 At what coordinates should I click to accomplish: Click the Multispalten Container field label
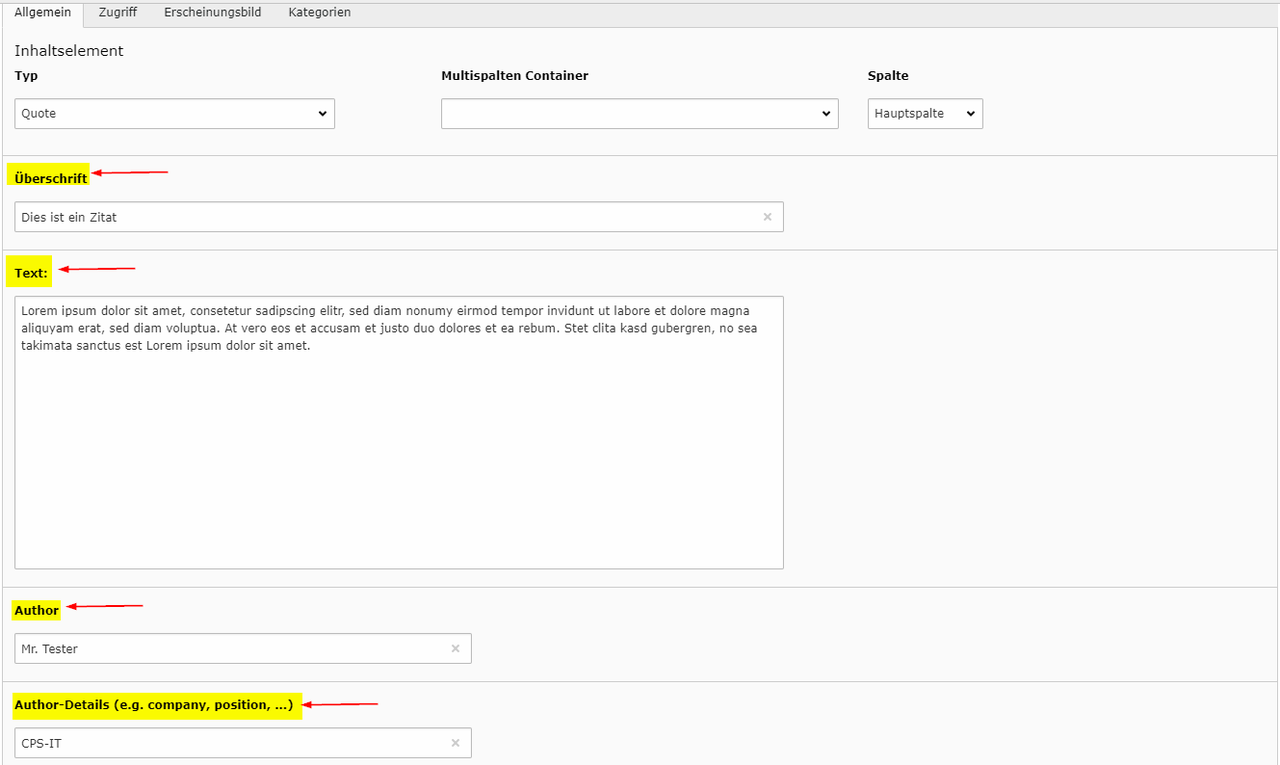514,76
